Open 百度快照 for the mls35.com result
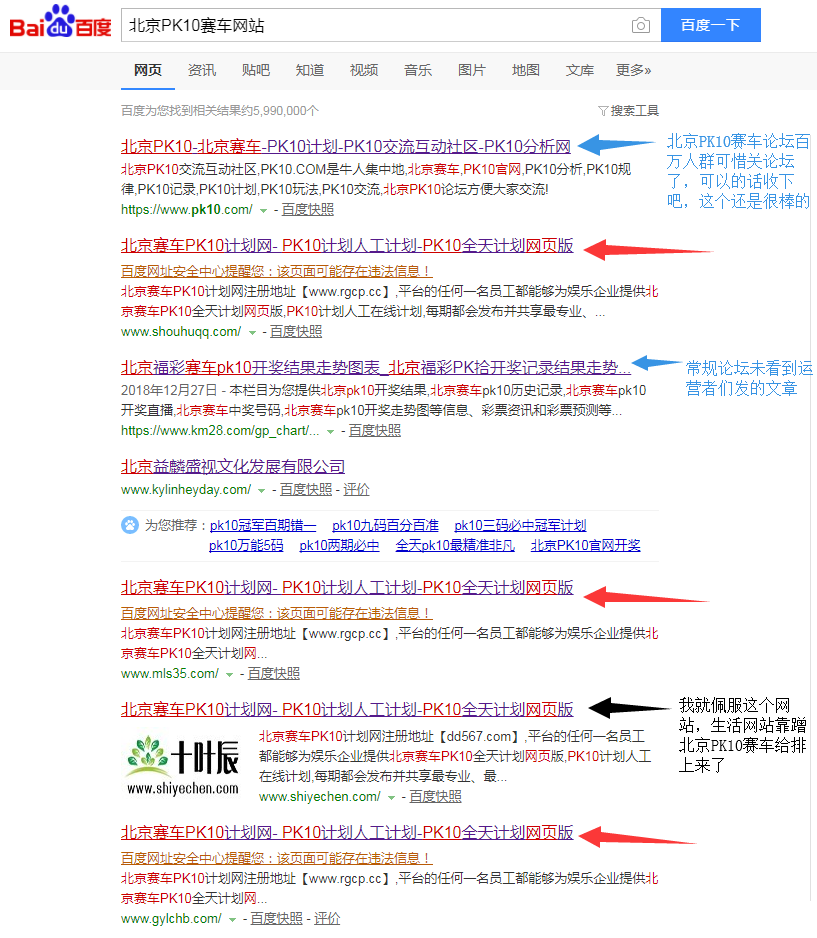 click(x=274, y=674)
